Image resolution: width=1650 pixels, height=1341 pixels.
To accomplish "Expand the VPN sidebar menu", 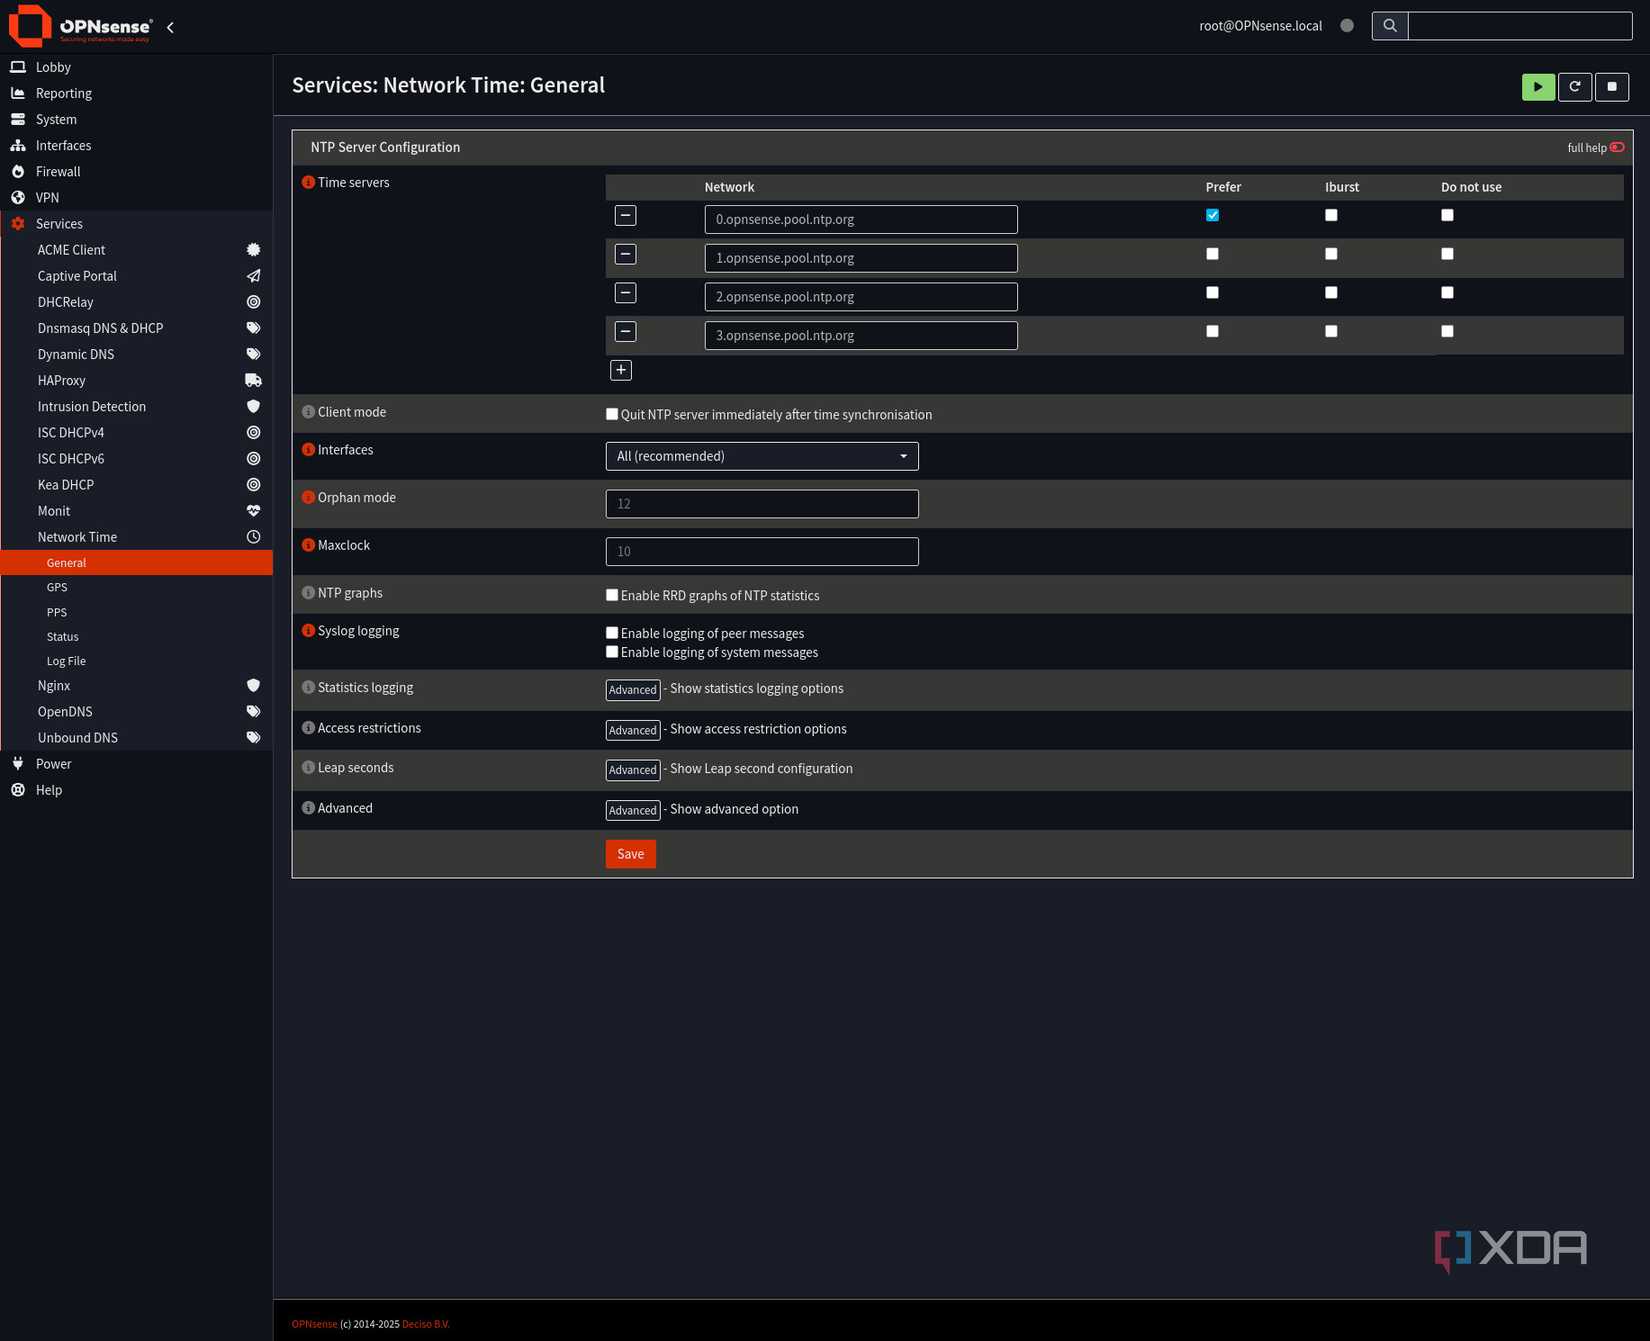I will click(46, 197).
